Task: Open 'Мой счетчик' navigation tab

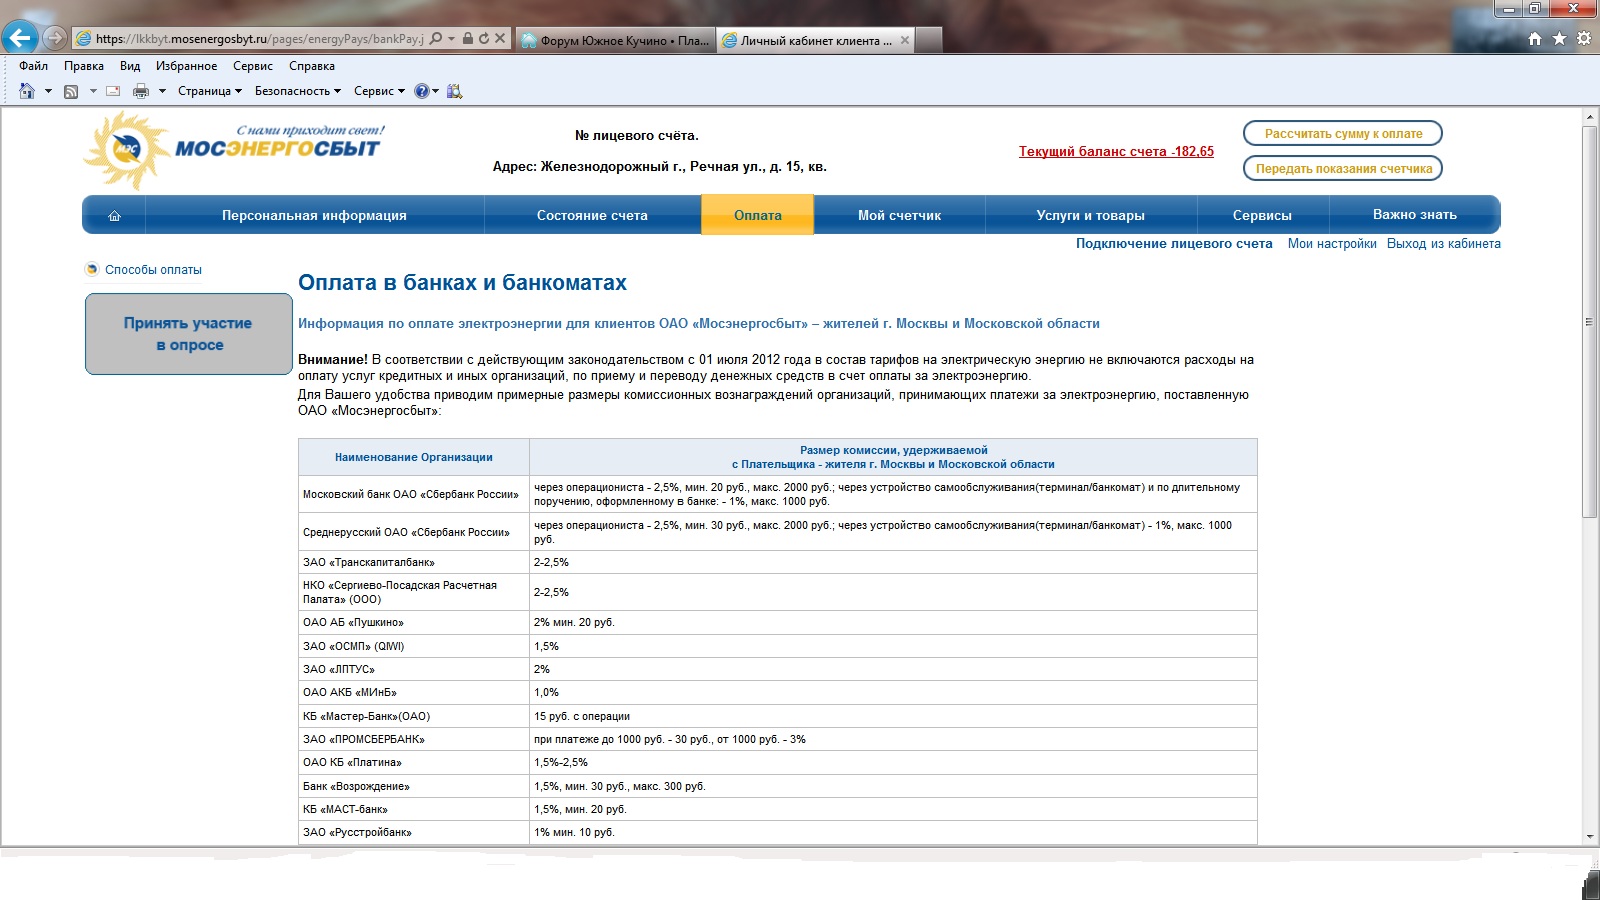Action: tap(899, 215)
